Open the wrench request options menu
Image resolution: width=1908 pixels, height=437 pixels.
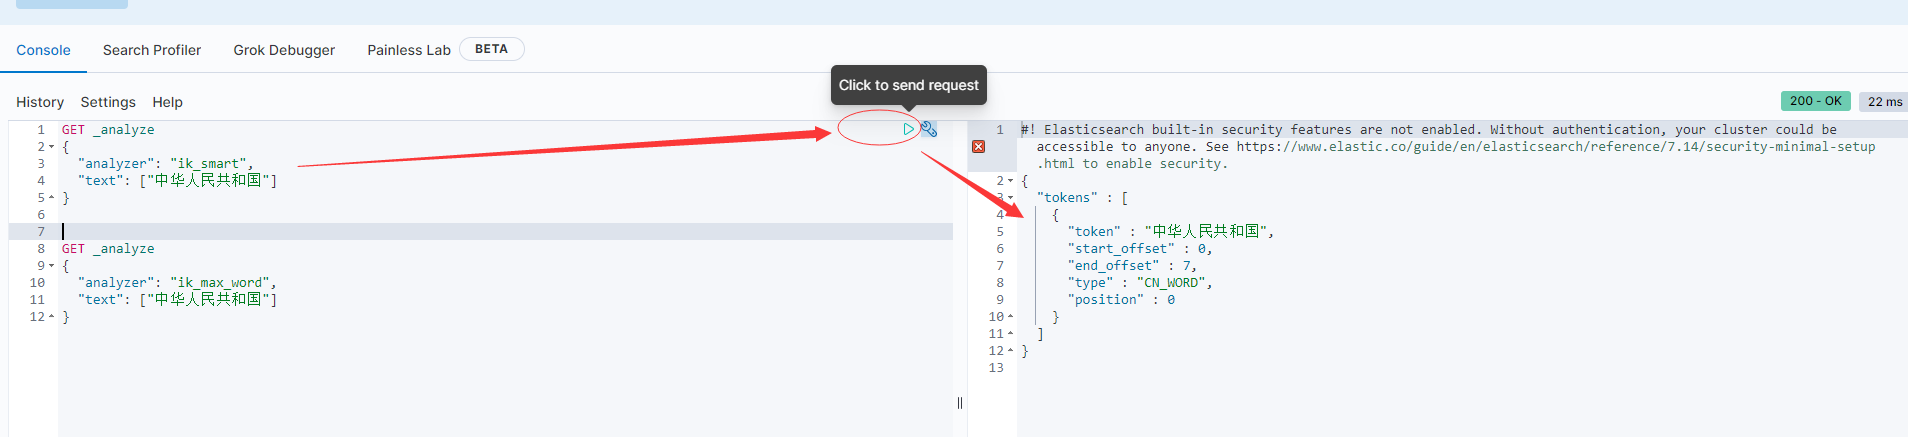click(929, 129)
